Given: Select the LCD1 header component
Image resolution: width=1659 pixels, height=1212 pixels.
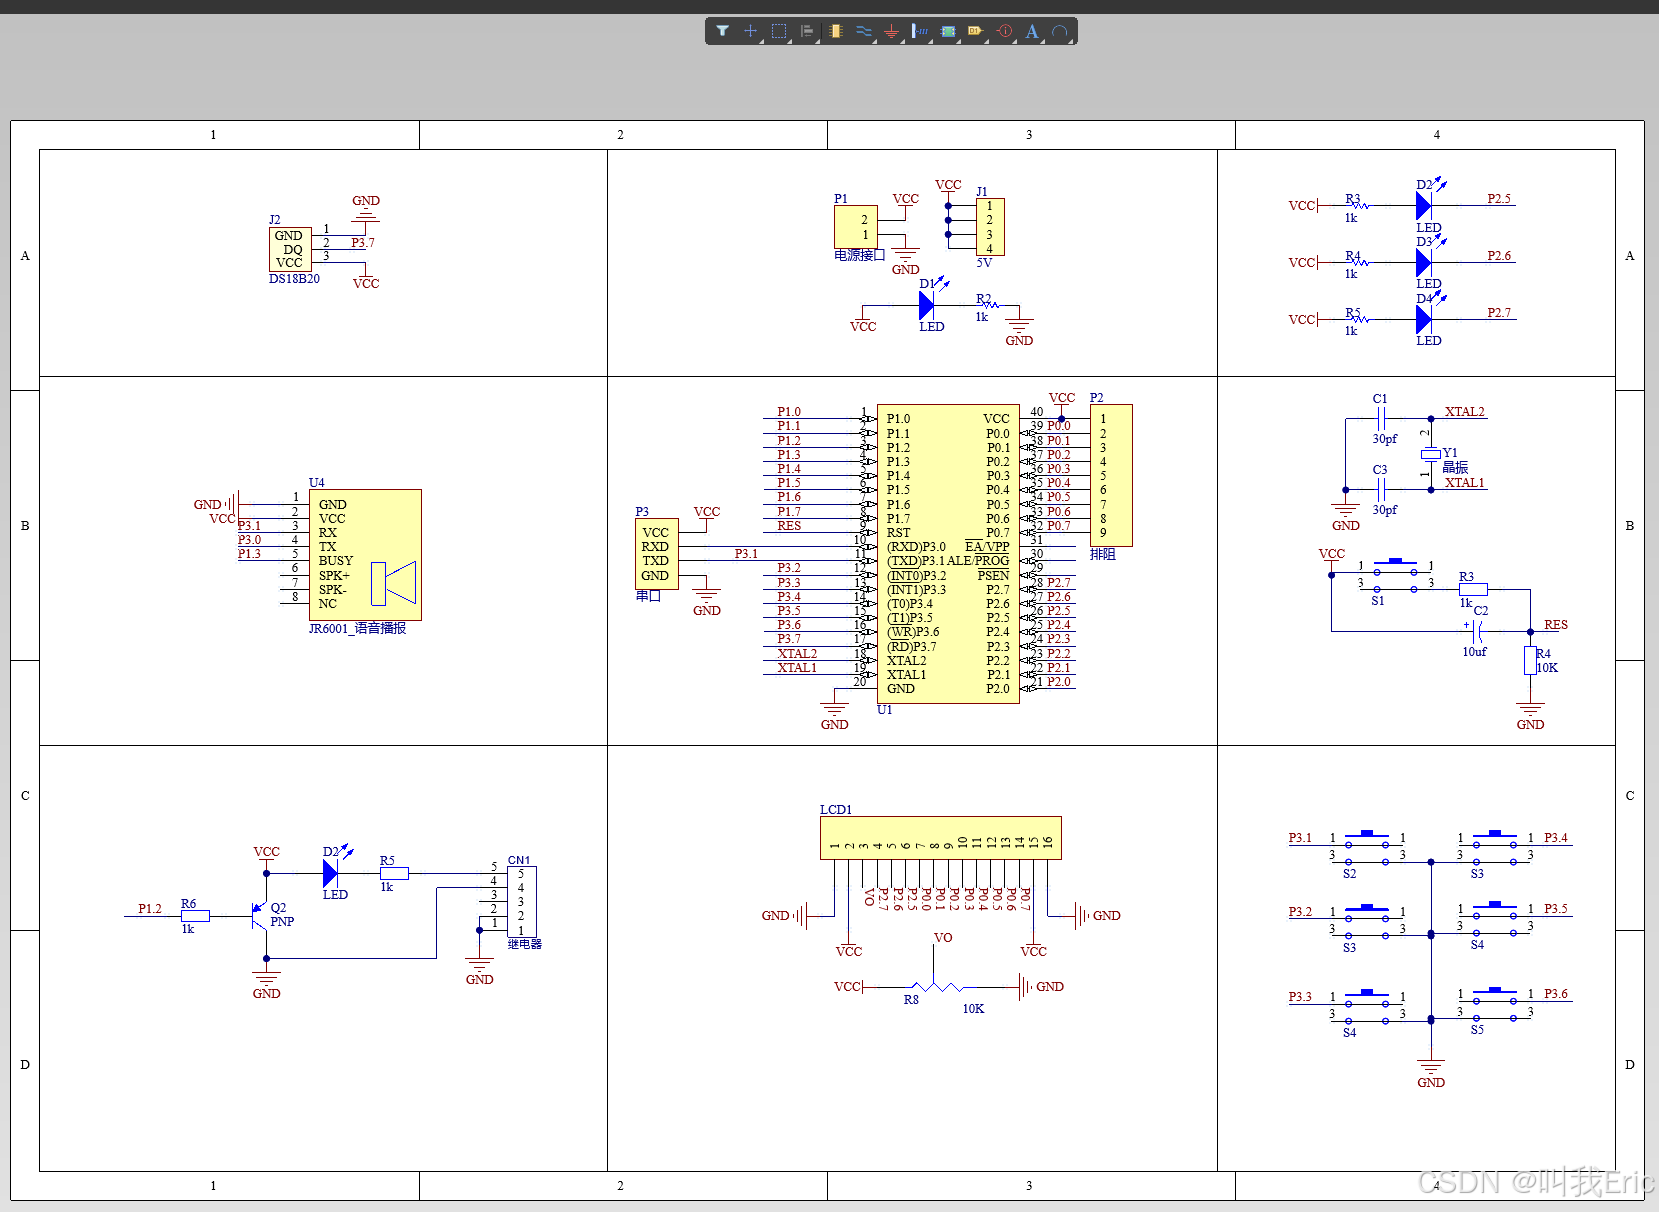Looking at the screenshot, I should tap(940, 838).
